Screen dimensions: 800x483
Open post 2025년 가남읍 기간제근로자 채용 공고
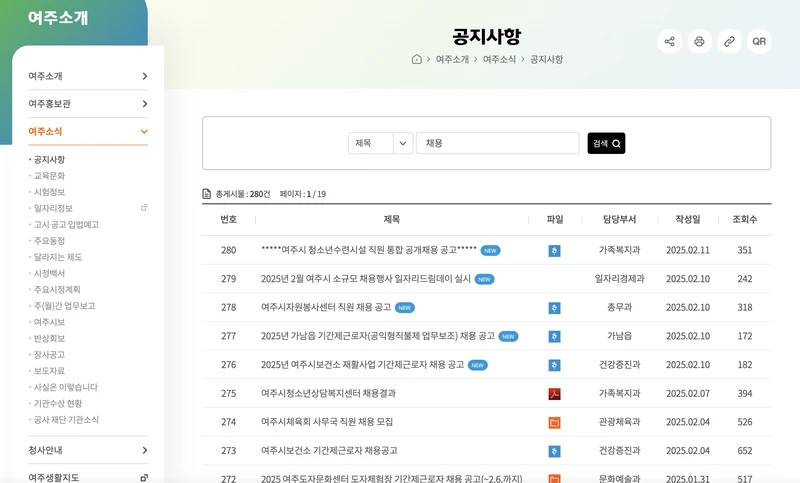tap(378, 336)
